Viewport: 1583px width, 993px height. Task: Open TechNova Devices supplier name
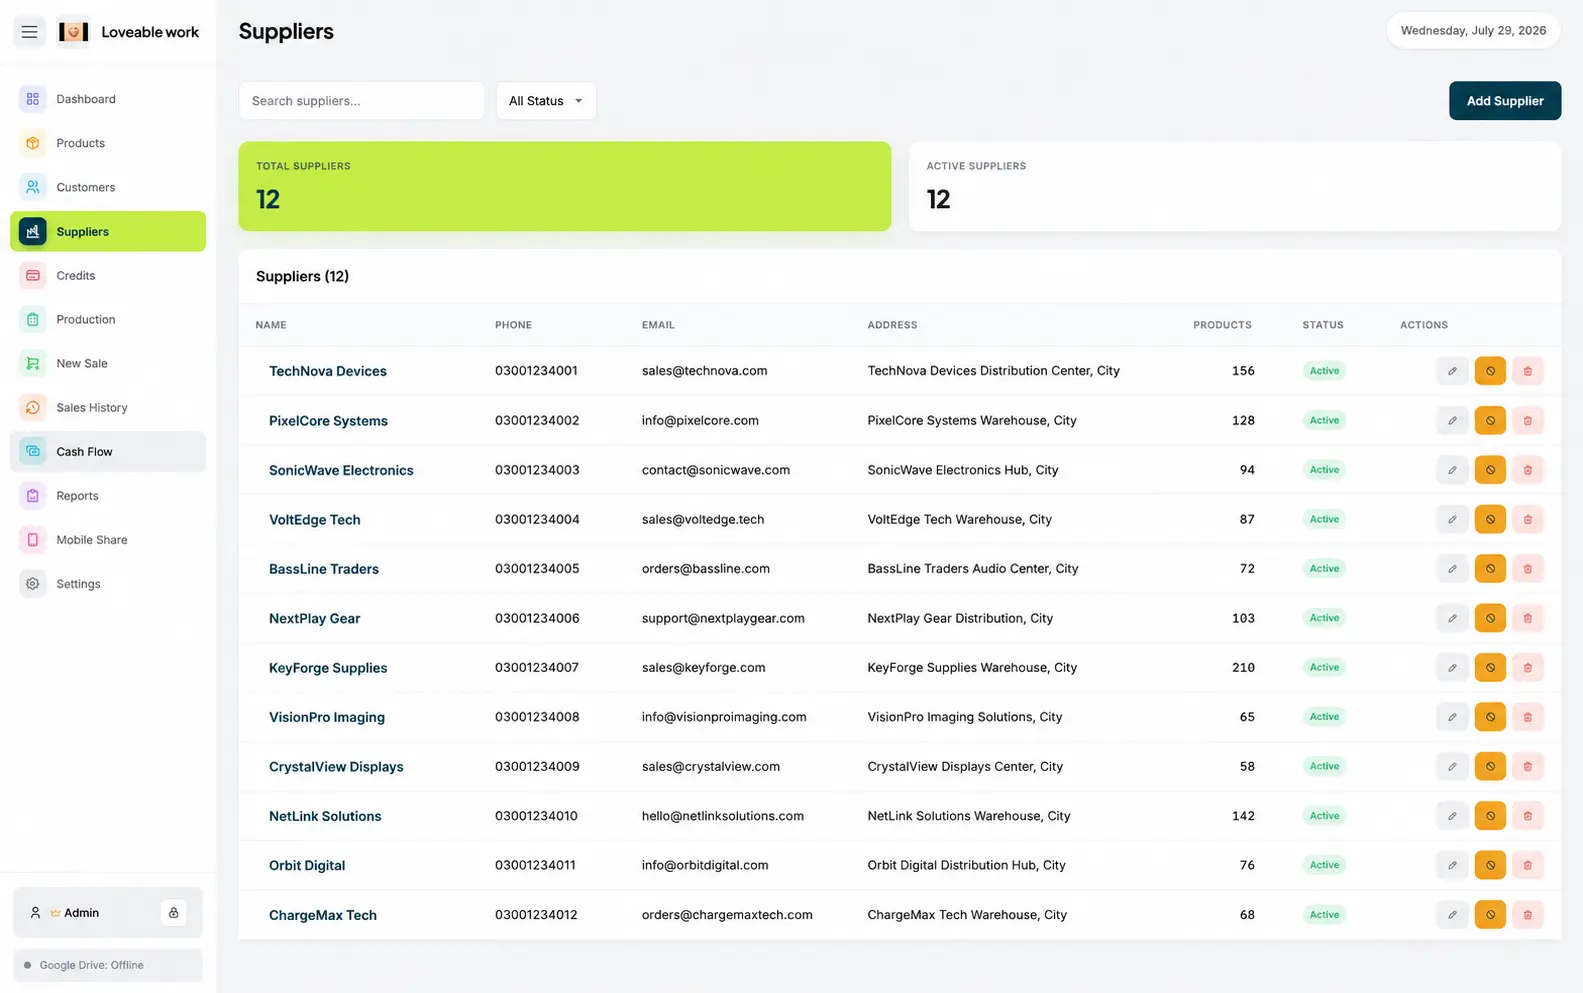click(x=327, y=371)
